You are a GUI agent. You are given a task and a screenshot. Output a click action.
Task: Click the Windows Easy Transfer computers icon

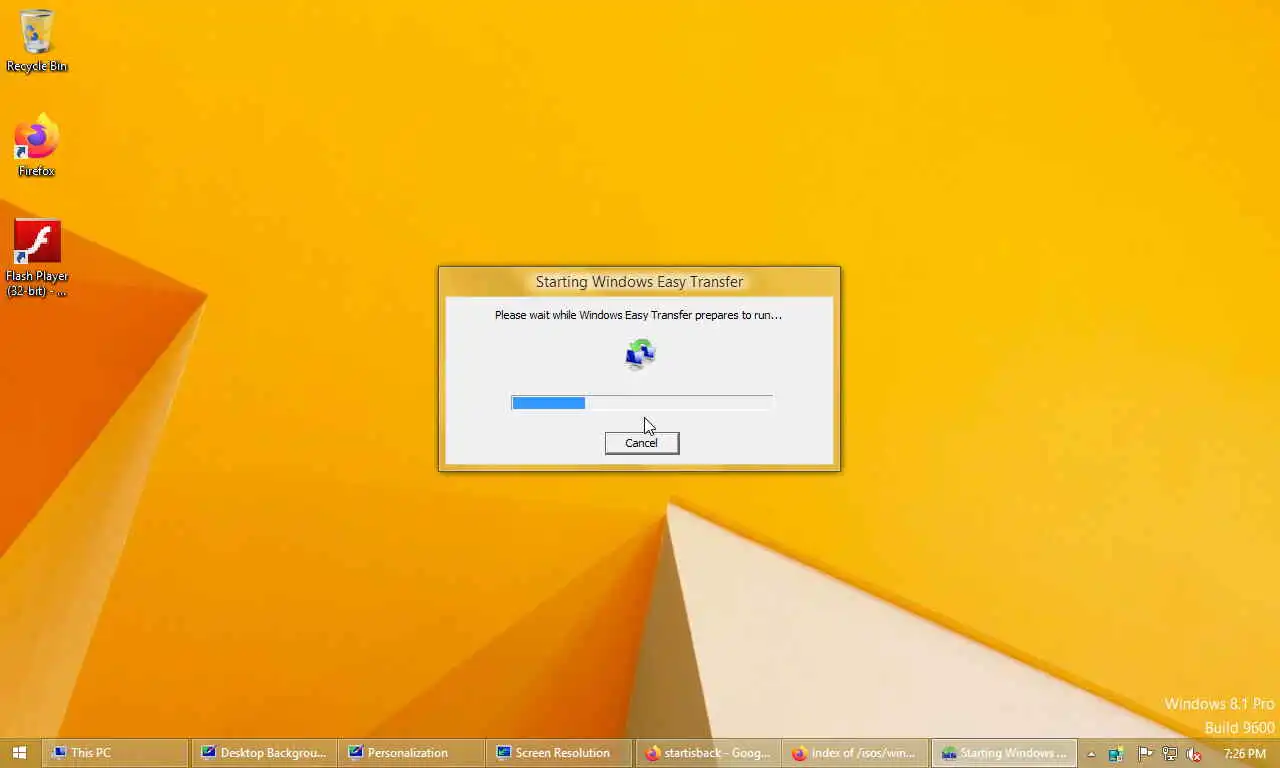tap(640, 354)
